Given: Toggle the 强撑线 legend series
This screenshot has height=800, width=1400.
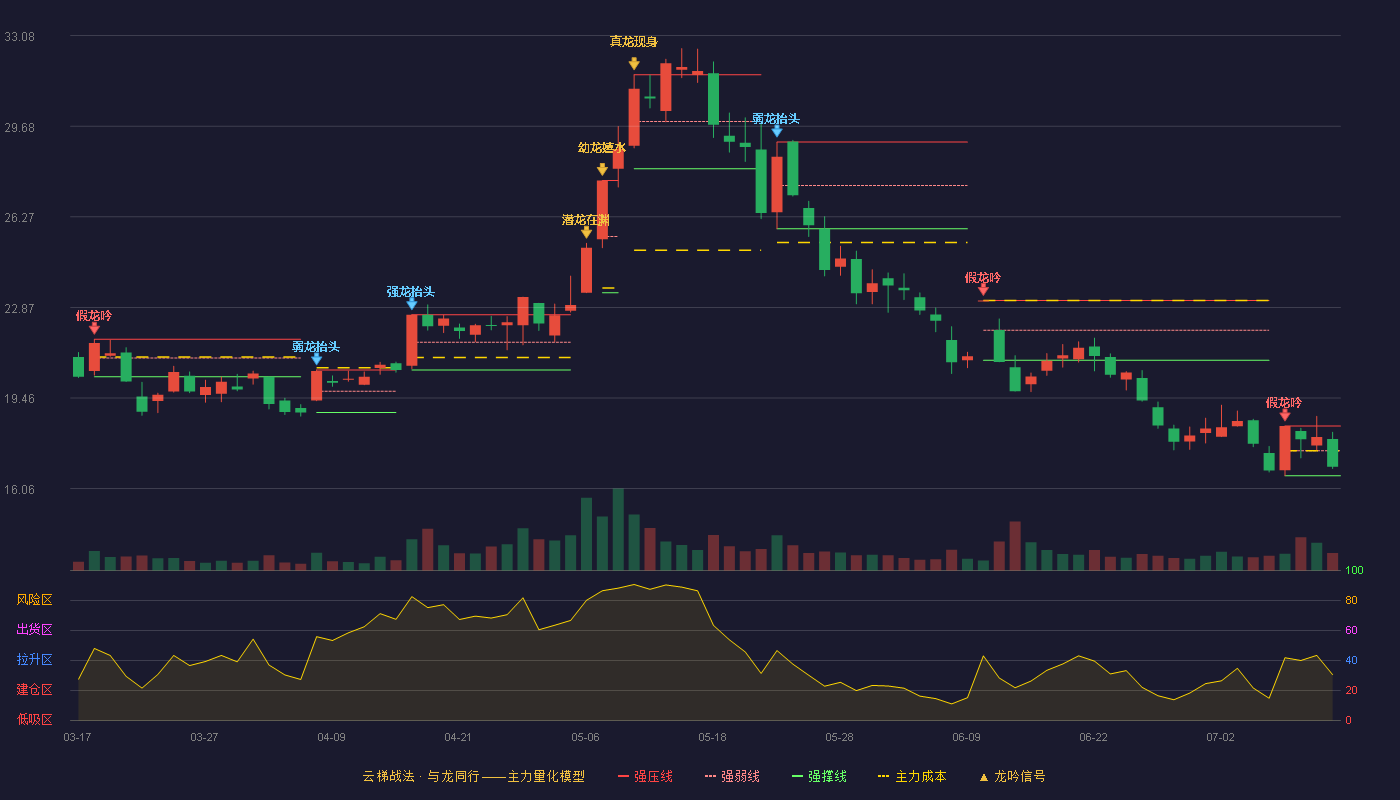Looking at the screenshot, I should (x=819, y=776).
